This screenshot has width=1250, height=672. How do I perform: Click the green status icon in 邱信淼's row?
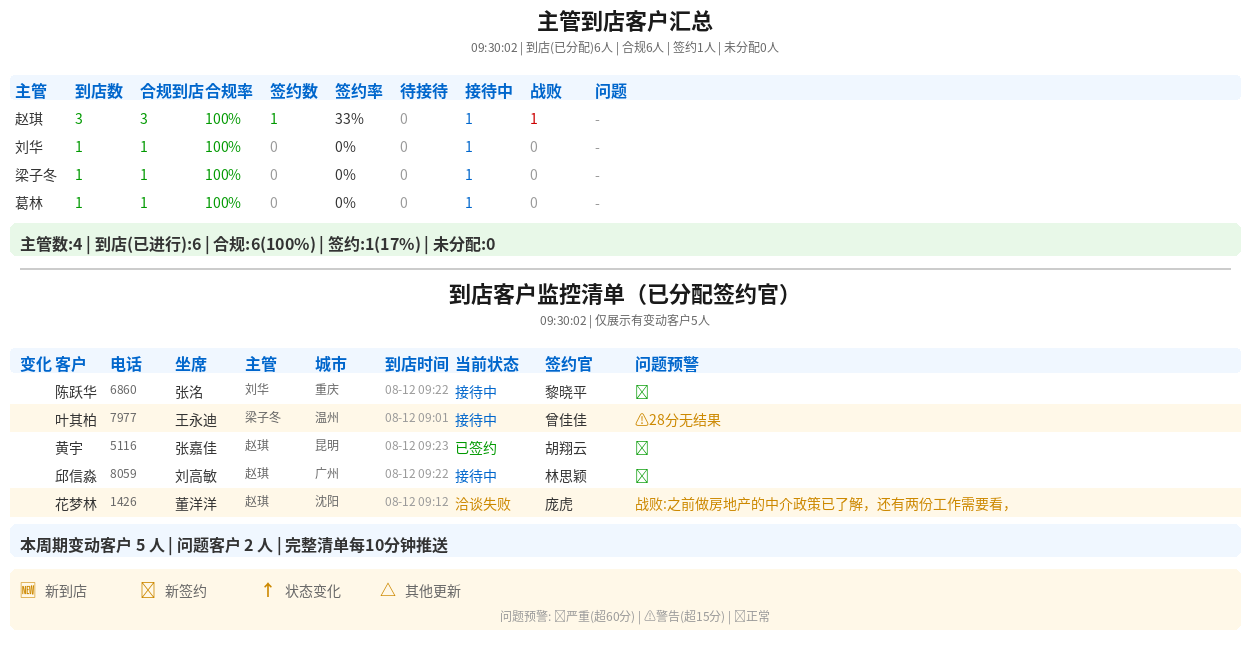(x=642, y=476)
